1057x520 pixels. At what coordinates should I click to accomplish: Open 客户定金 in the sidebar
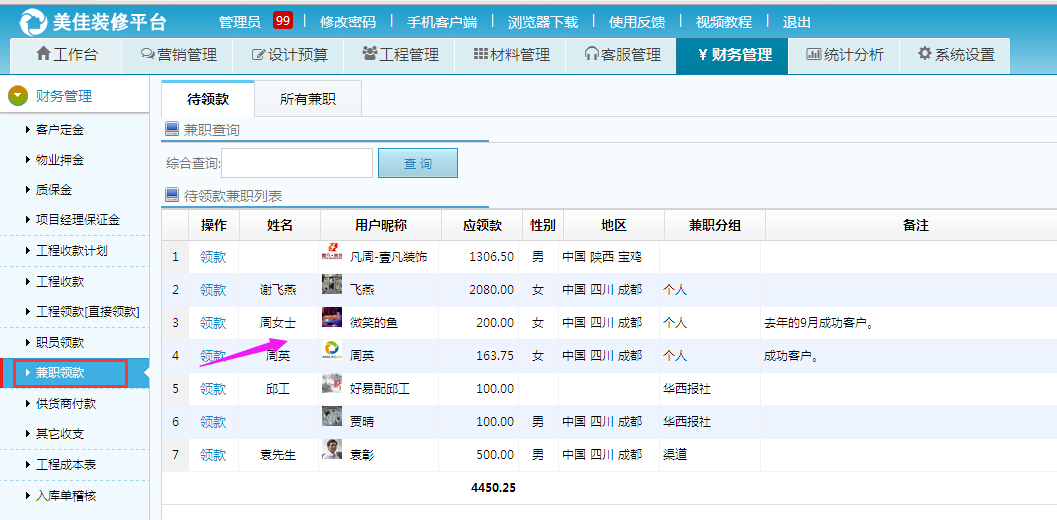(60, 130)
